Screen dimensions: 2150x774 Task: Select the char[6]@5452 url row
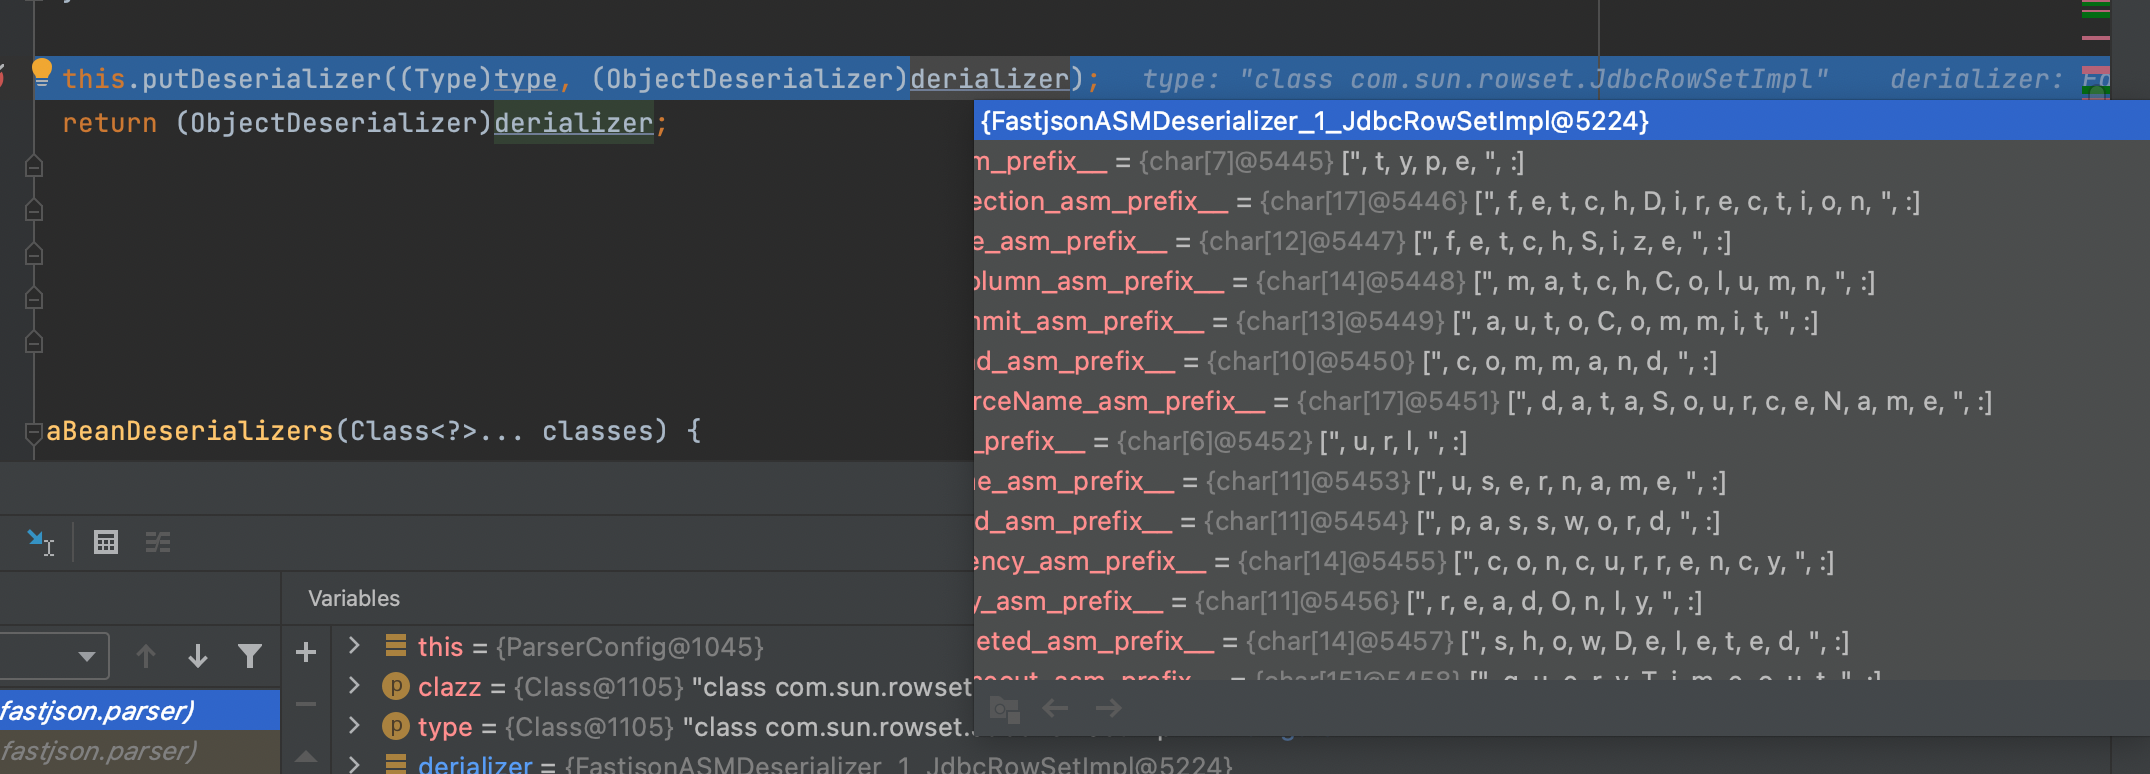tap(1562, 441)
